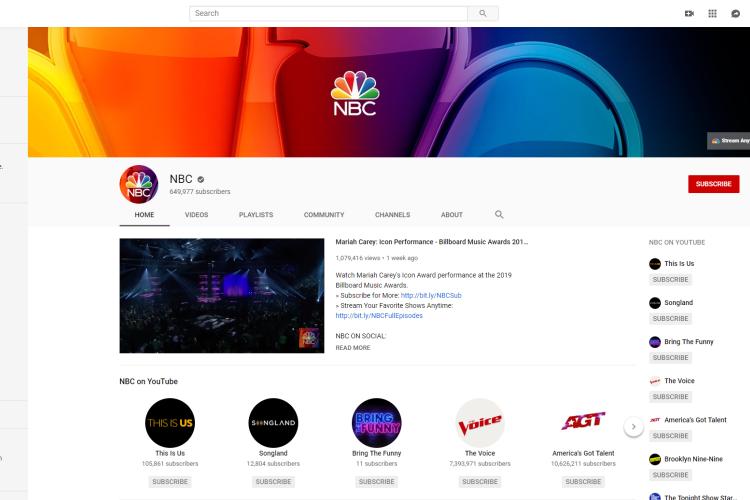
Task: Open the create video camera icon
Action: [x=689, y=13]
